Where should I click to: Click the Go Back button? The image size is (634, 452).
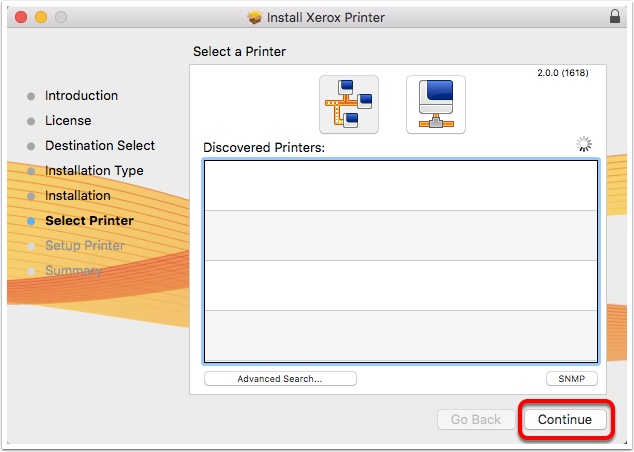[476, 419]
